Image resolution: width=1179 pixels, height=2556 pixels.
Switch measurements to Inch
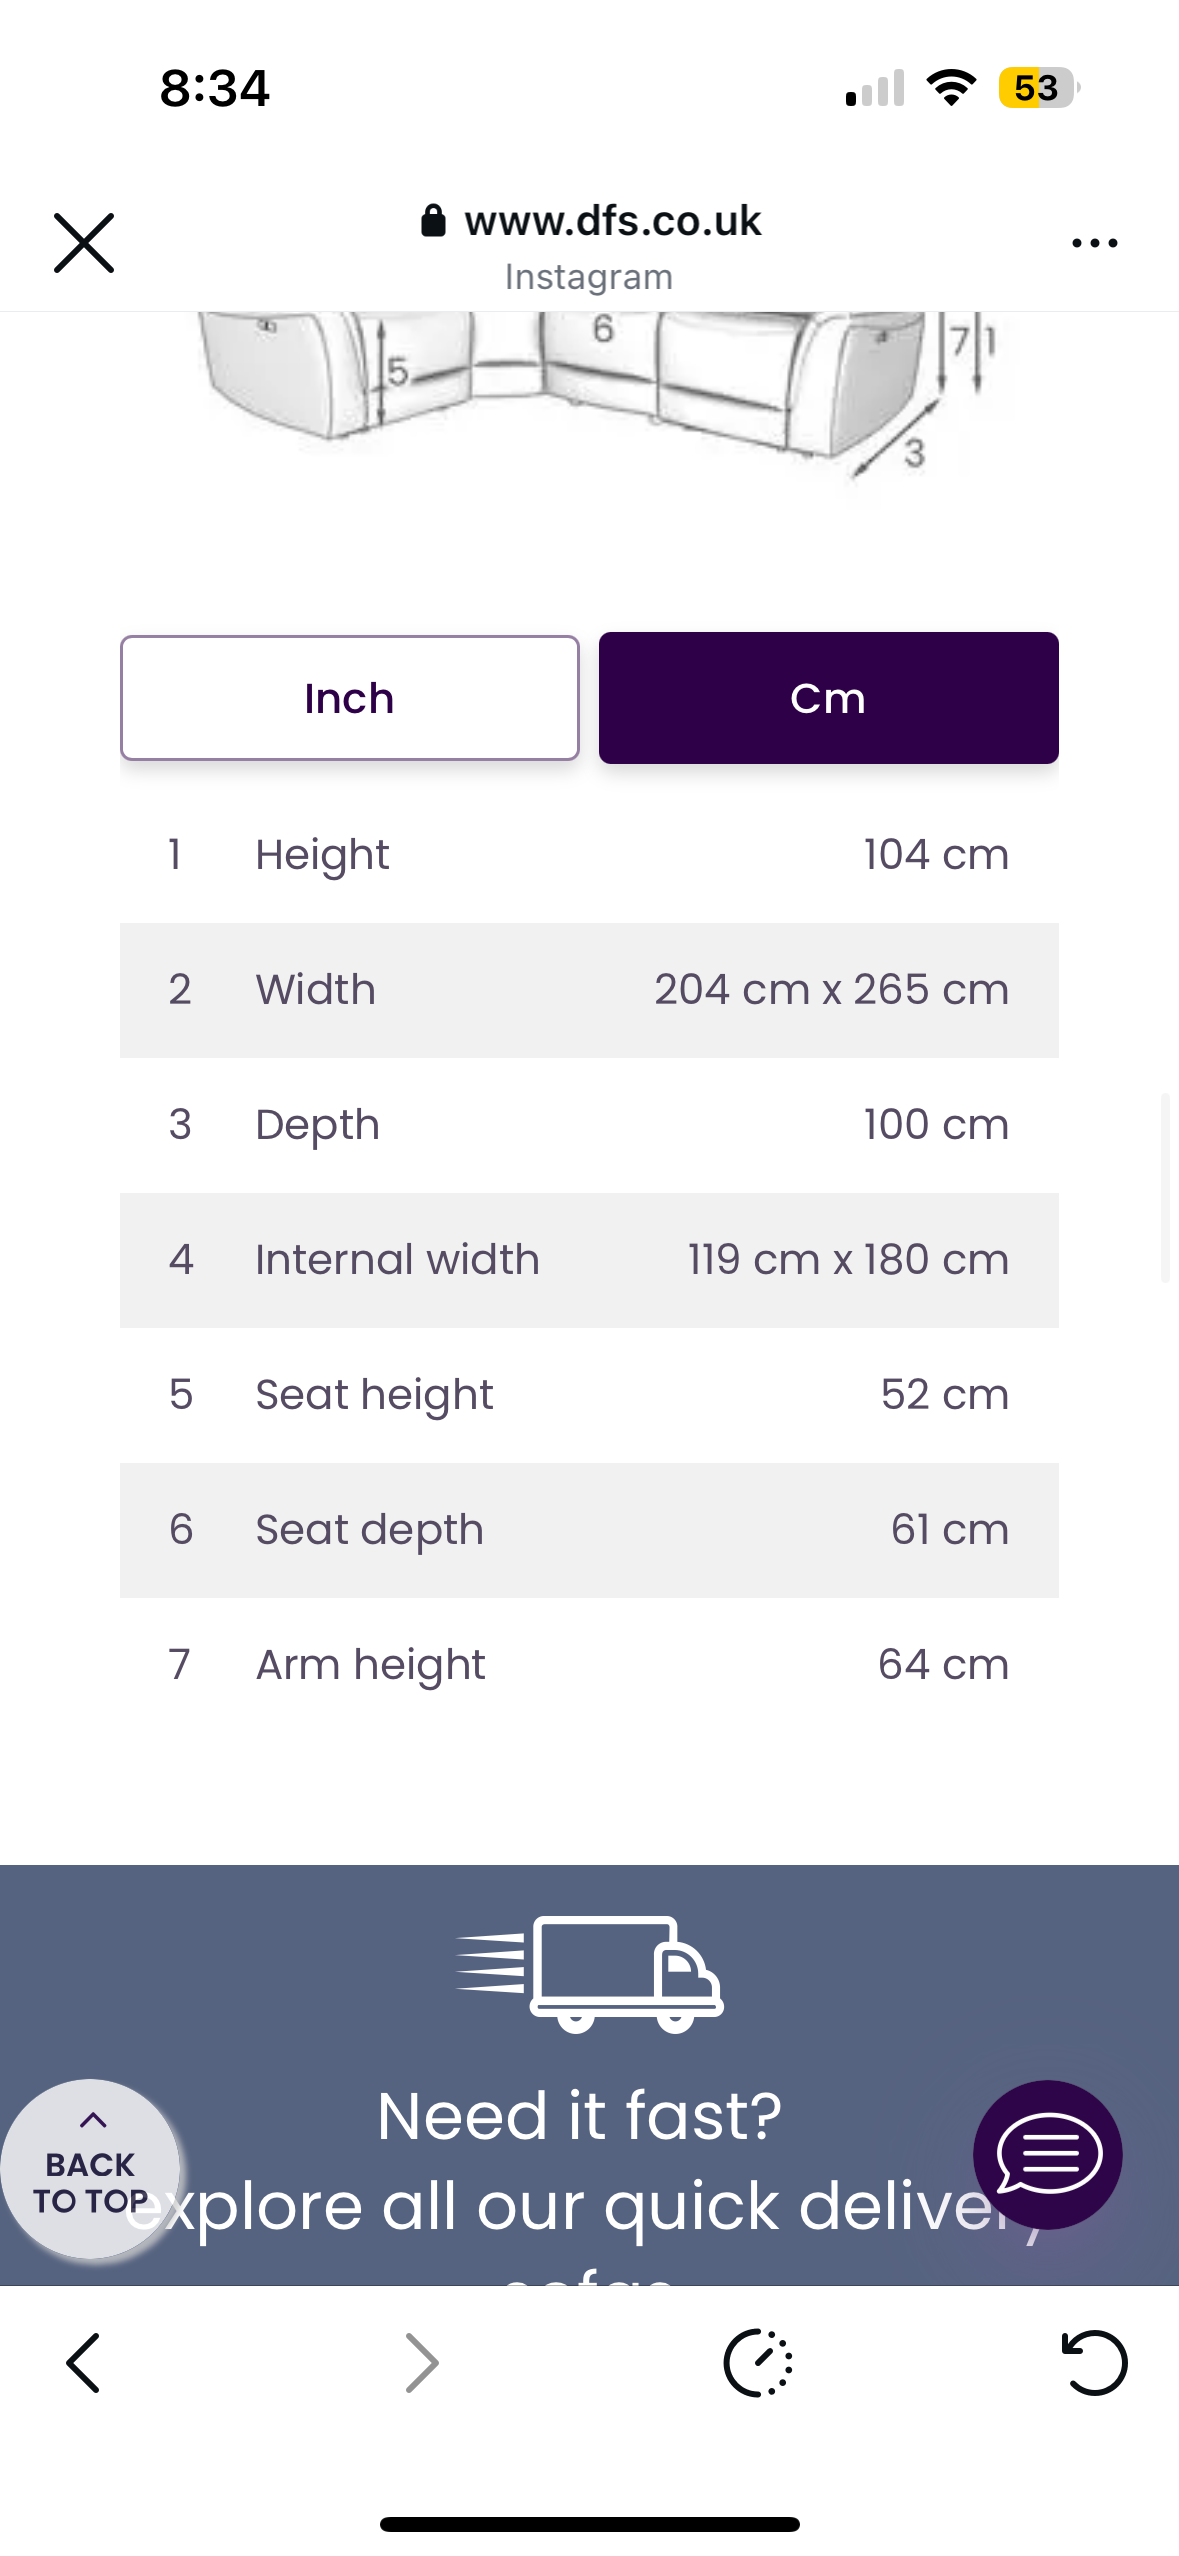tap(349, 698)
